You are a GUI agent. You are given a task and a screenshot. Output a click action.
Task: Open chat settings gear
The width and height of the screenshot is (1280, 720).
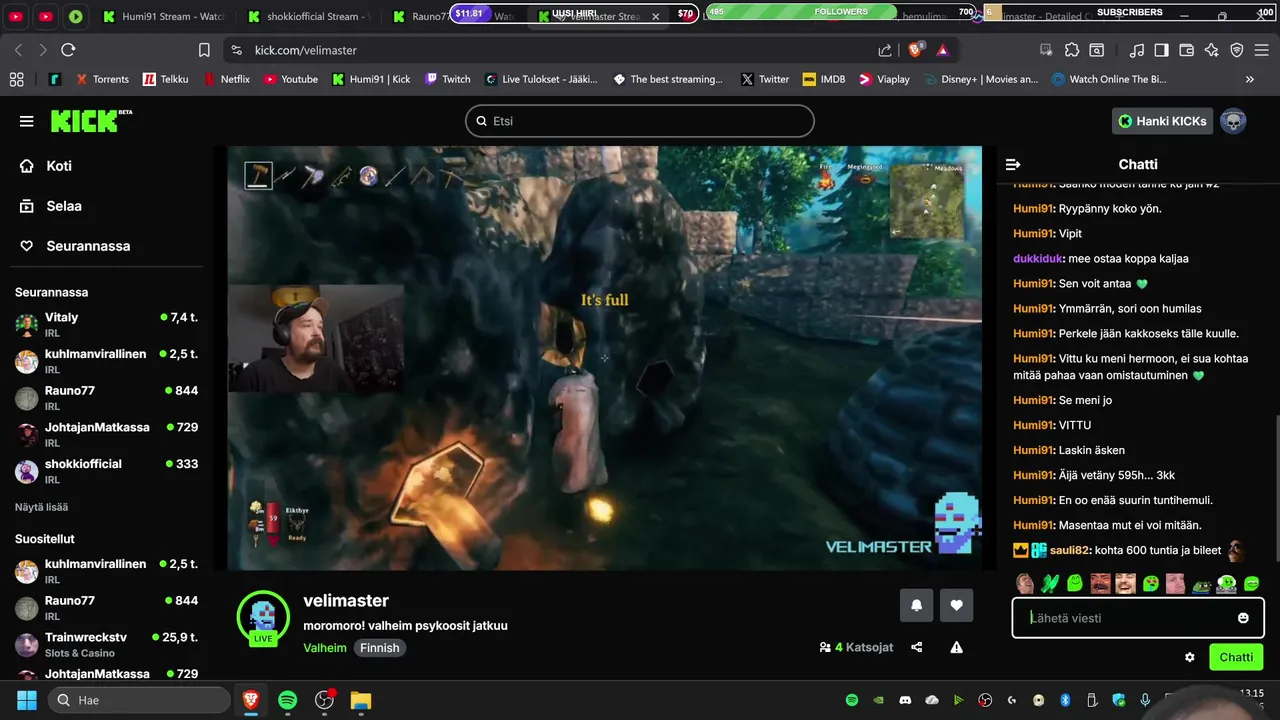1189,657
